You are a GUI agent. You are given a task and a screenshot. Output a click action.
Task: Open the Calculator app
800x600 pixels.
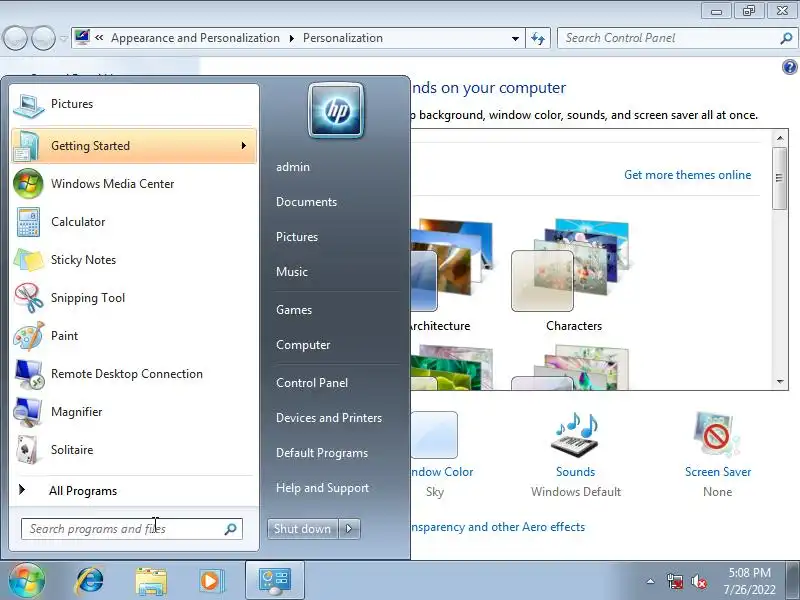134,222
